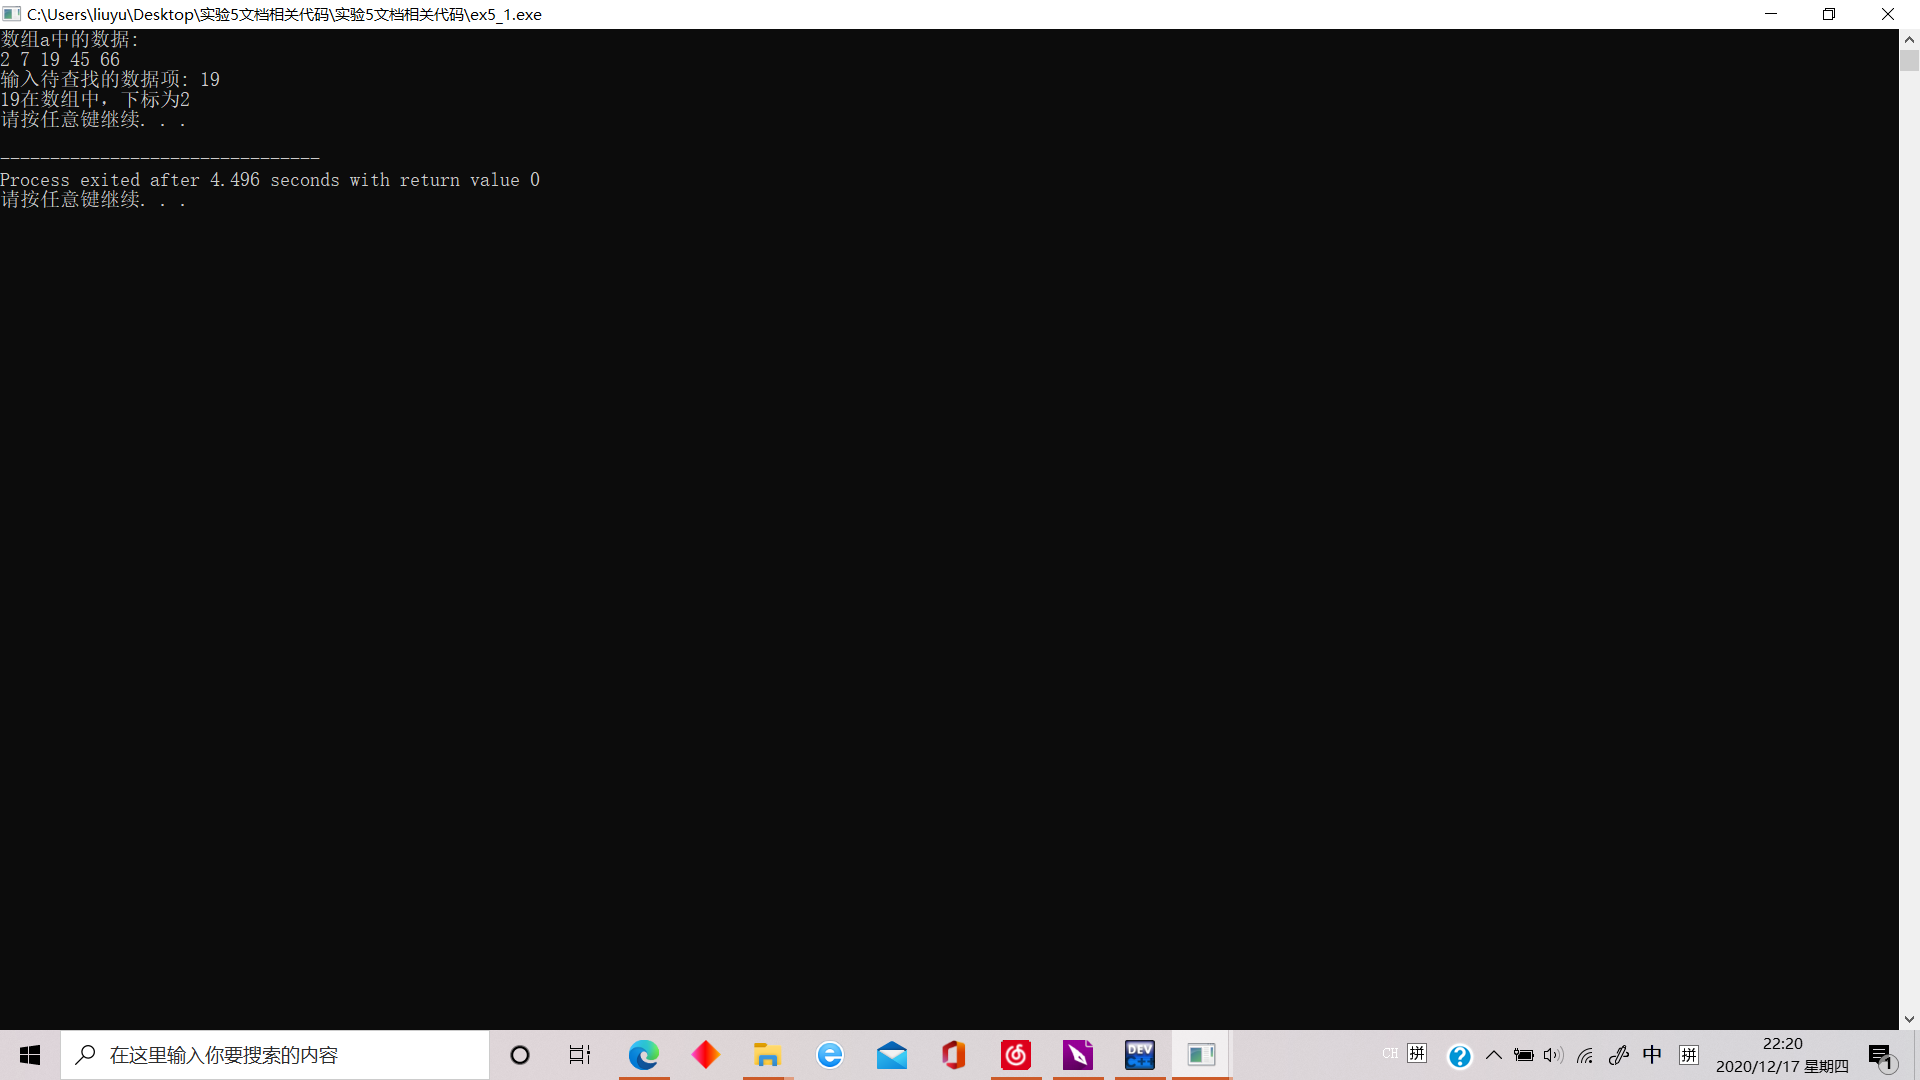
Task: Expand hidden system tray icons chevron
Action: (x=1494, y=1055)
